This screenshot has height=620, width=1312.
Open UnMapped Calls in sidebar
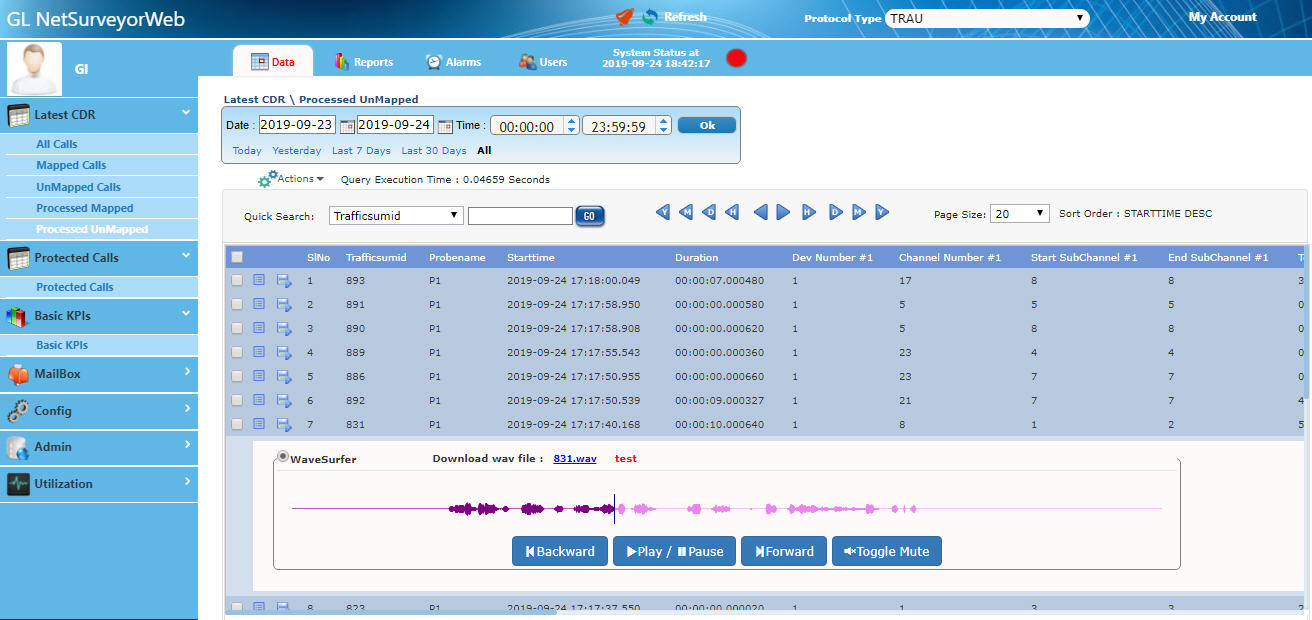coord(78,187)
